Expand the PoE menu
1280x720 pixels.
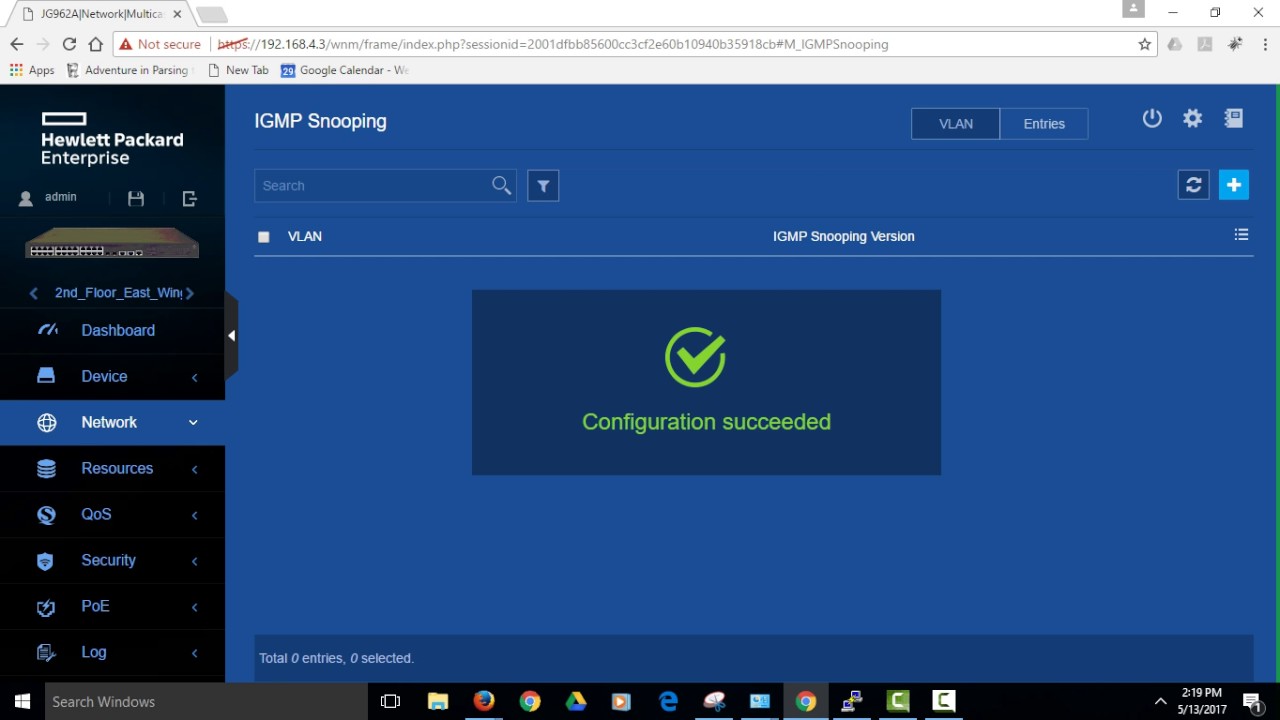[x=112, y=606]
